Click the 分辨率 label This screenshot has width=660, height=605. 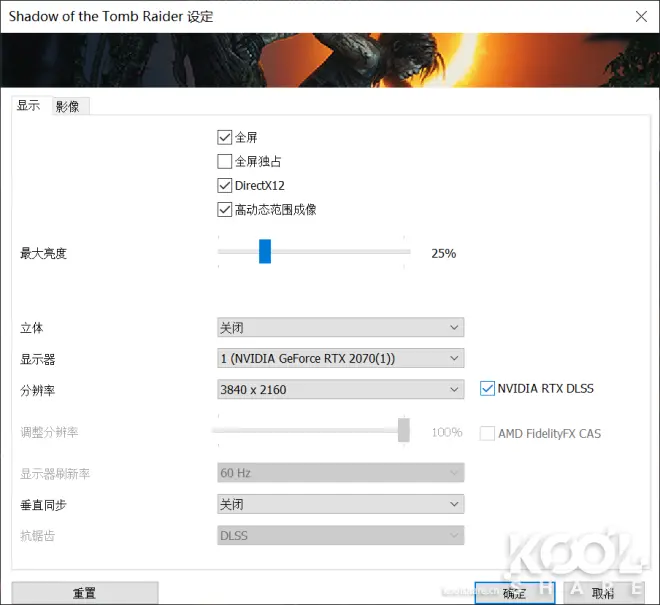coord(37,390)
